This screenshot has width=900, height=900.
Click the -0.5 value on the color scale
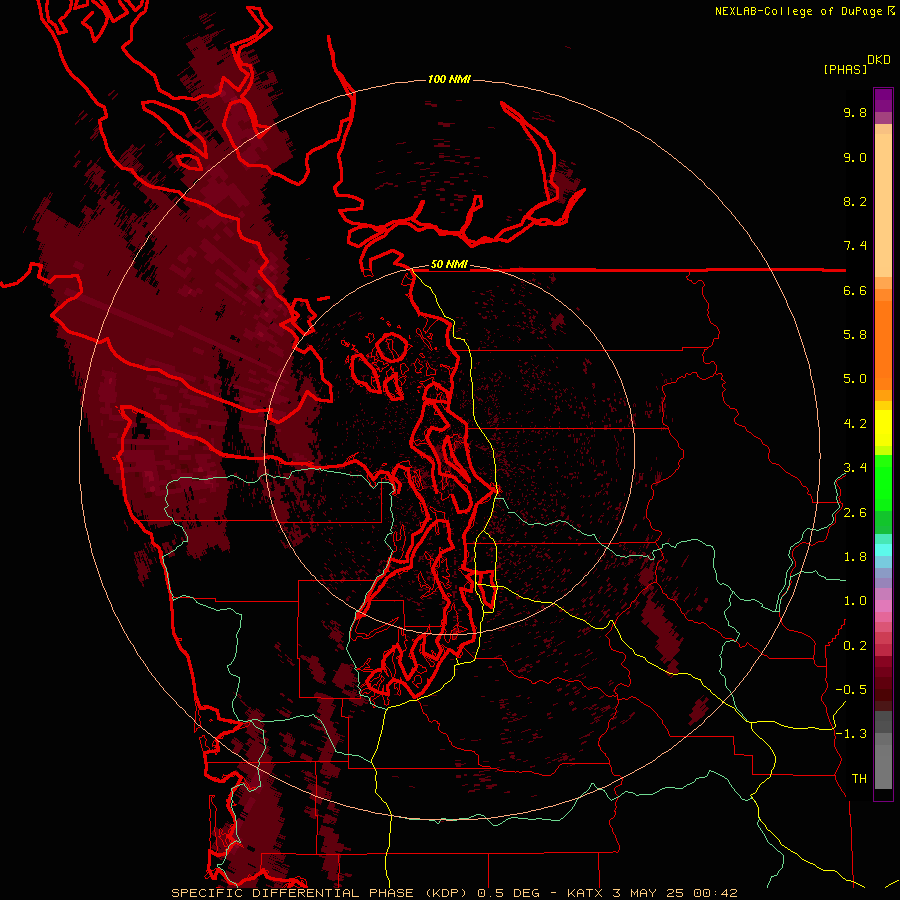coord(851,690)
